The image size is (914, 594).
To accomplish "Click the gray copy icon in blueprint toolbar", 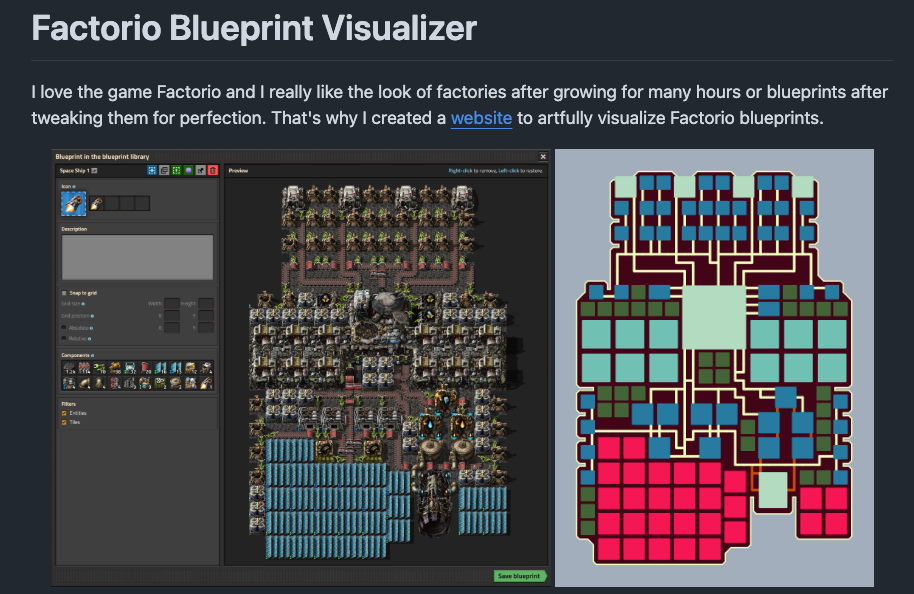I will [164, 171].
